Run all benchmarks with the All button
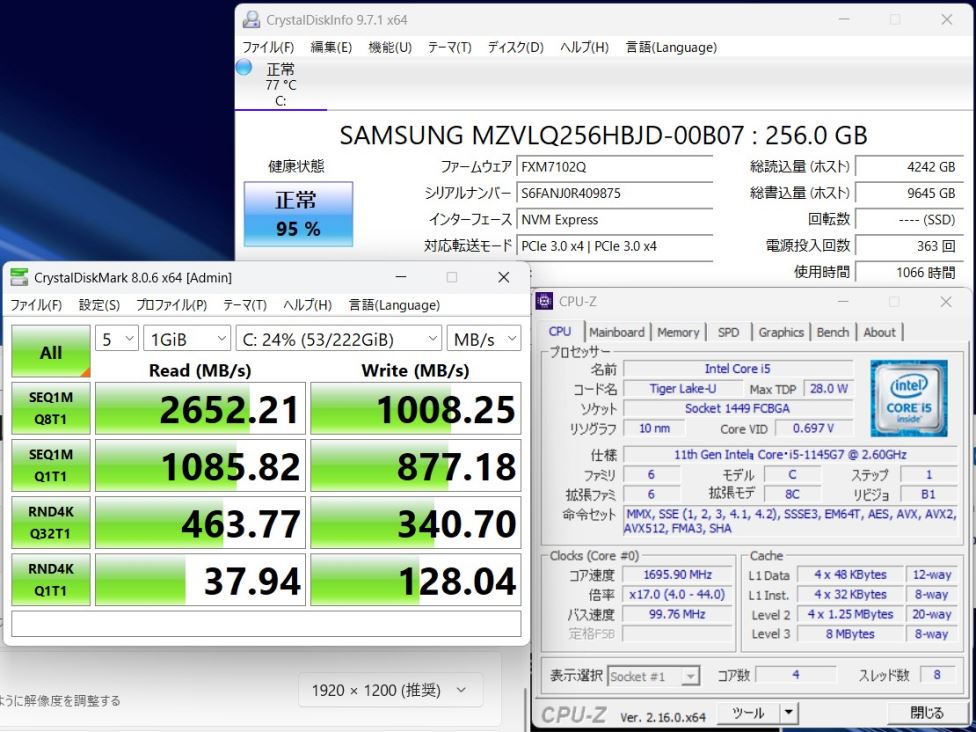 click(51, 352)
